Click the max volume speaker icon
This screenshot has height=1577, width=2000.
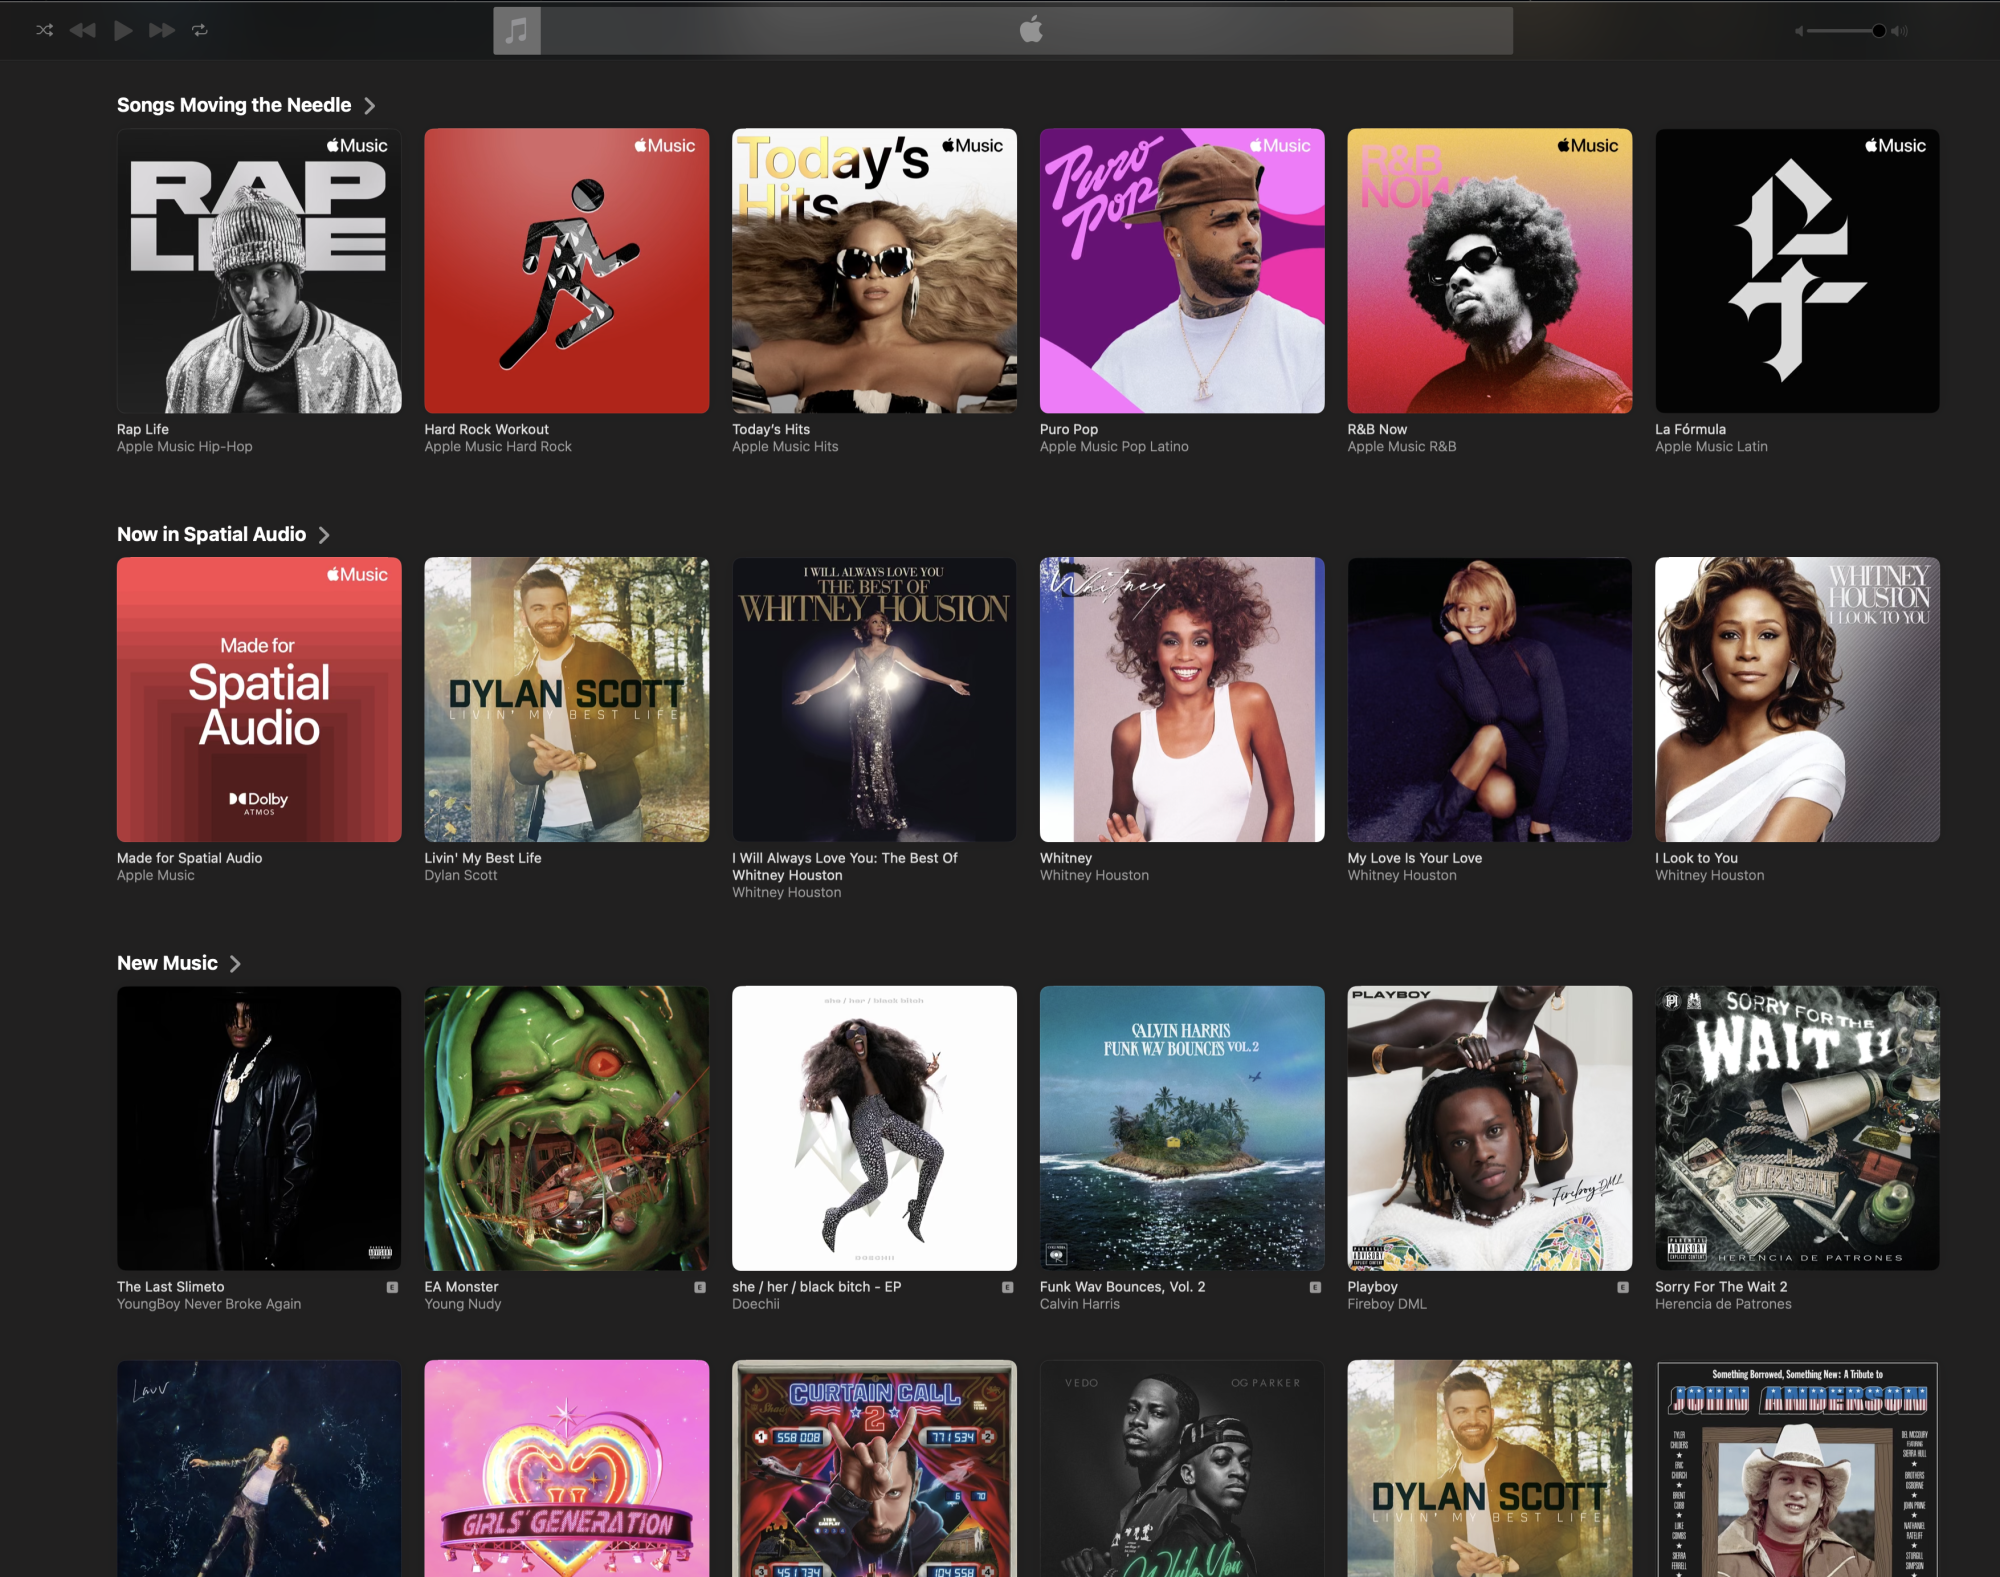(1899, 31)
